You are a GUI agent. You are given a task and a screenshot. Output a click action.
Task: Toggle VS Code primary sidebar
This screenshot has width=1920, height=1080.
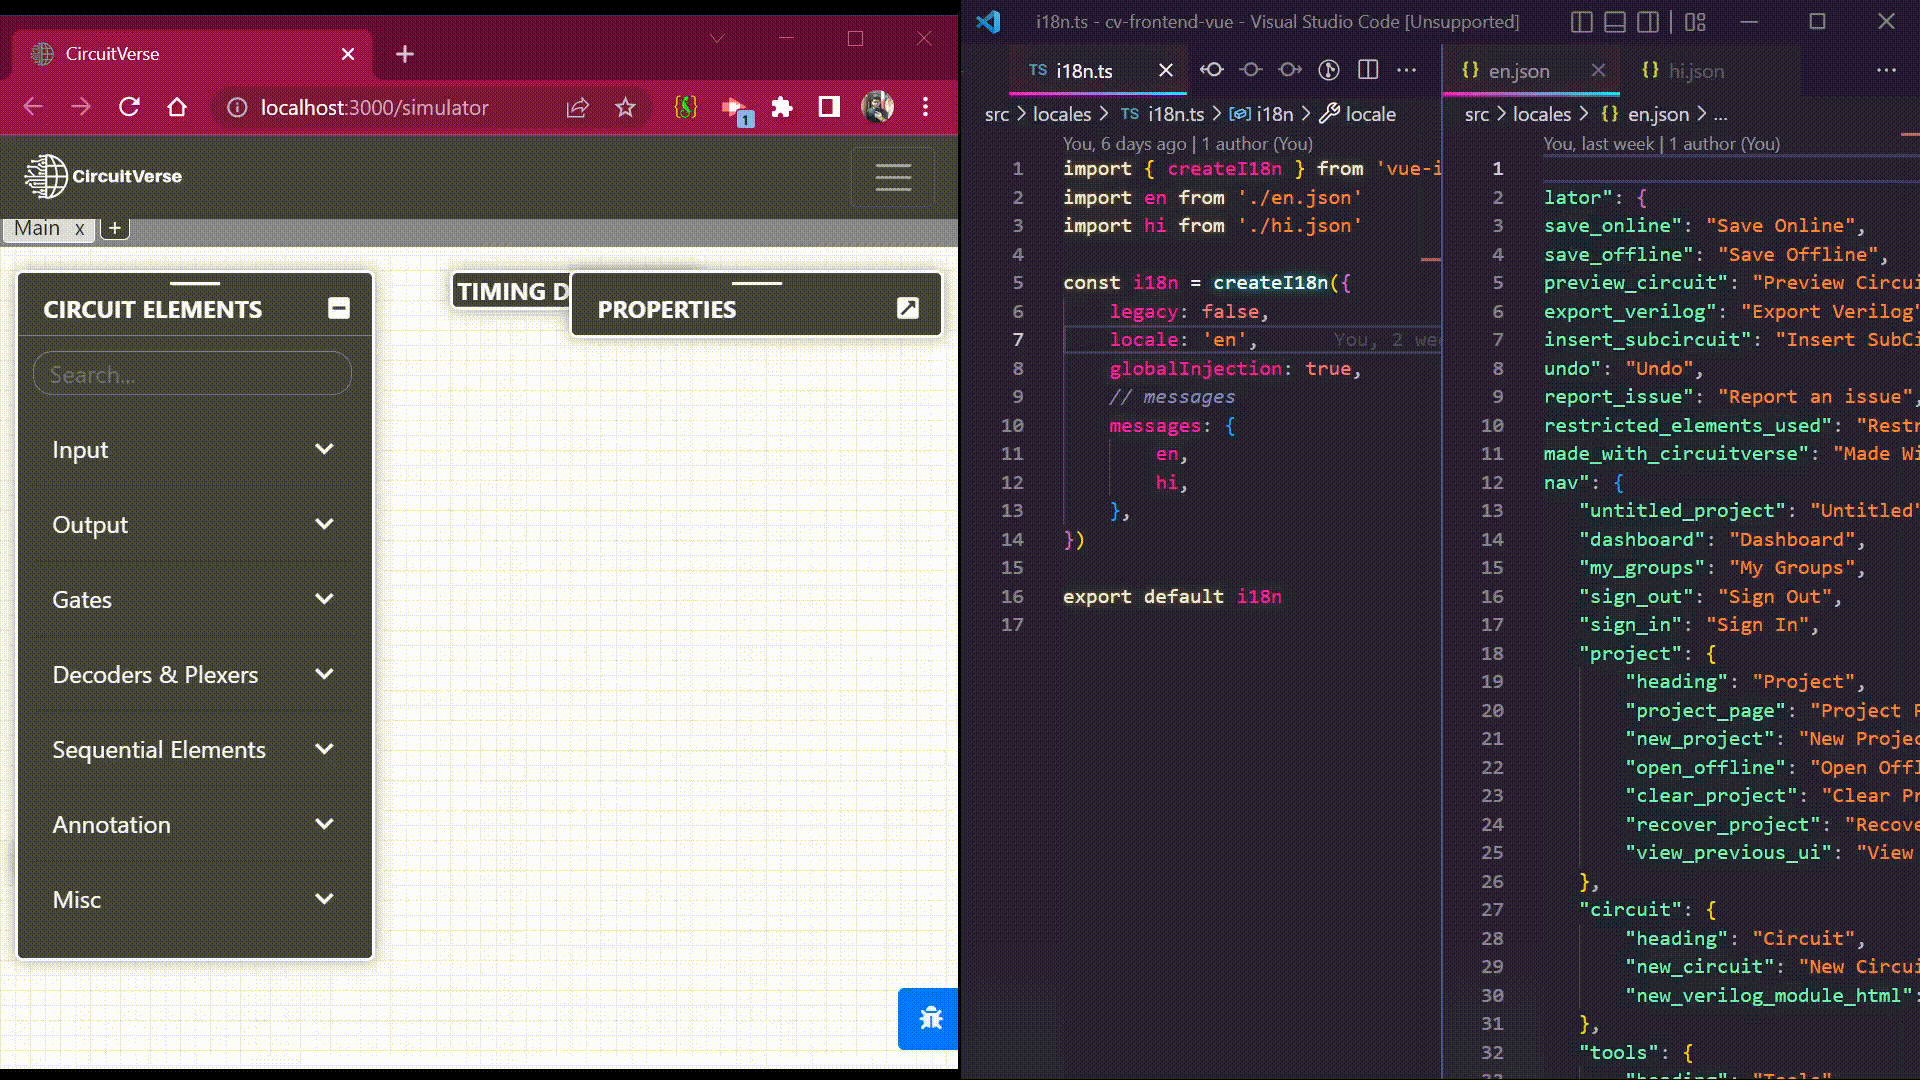(x=1581, y=21)
